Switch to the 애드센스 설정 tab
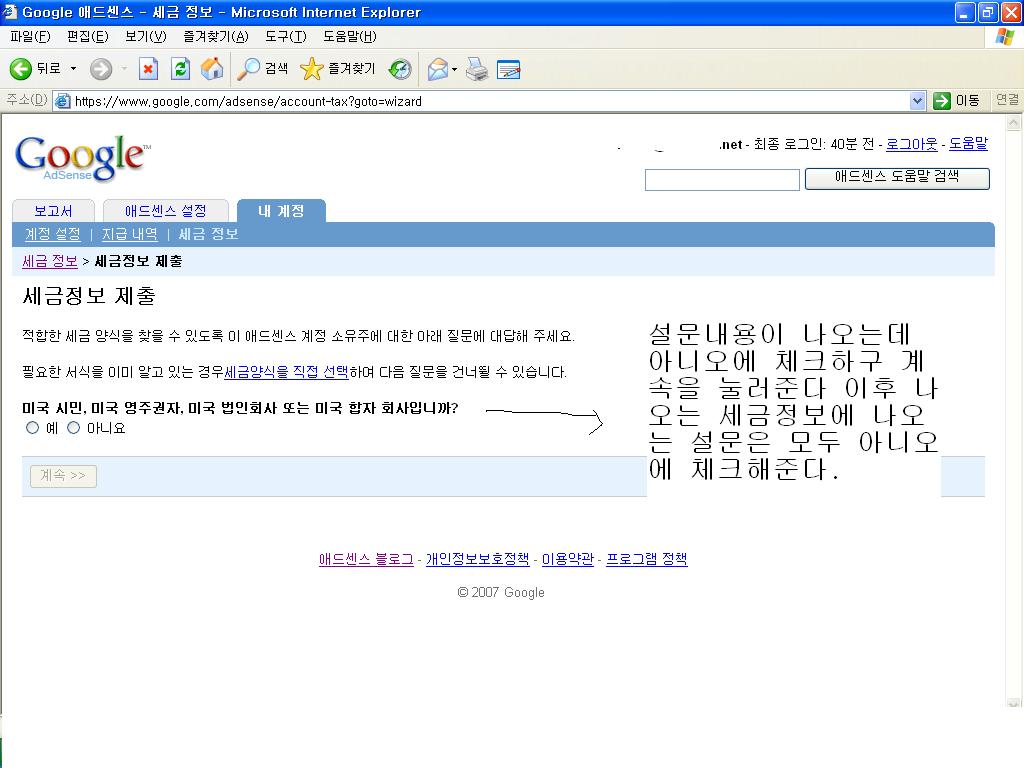1024x768 pixels. click(x=166, y=211)
